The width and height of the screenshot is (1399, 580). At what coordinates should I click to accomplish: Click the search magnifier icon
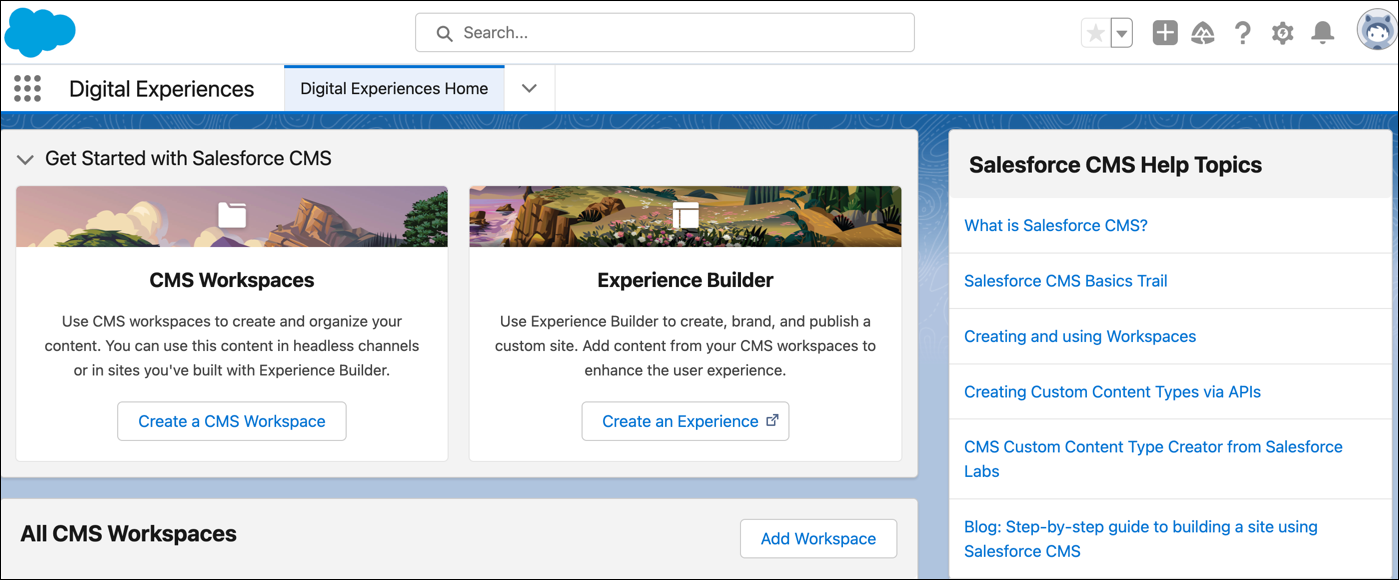(445, 33)
